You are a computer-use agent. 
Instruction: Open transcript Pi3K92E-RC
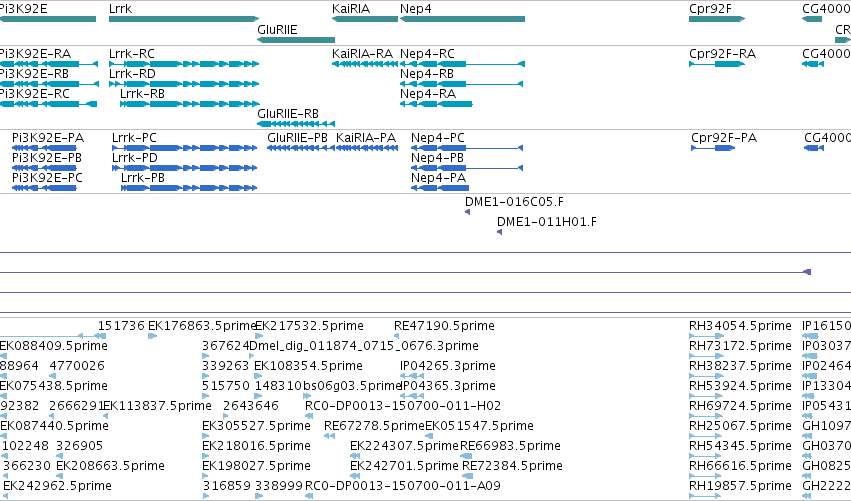tap(48, 104)
